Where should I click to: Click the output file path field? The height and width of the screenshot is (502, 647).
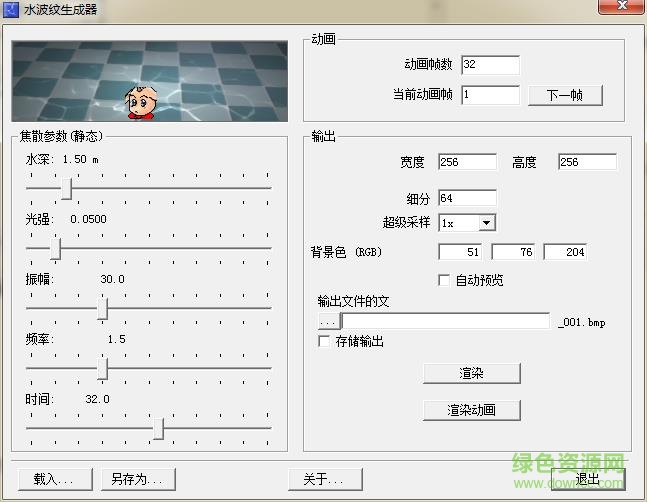coord(446,321)
